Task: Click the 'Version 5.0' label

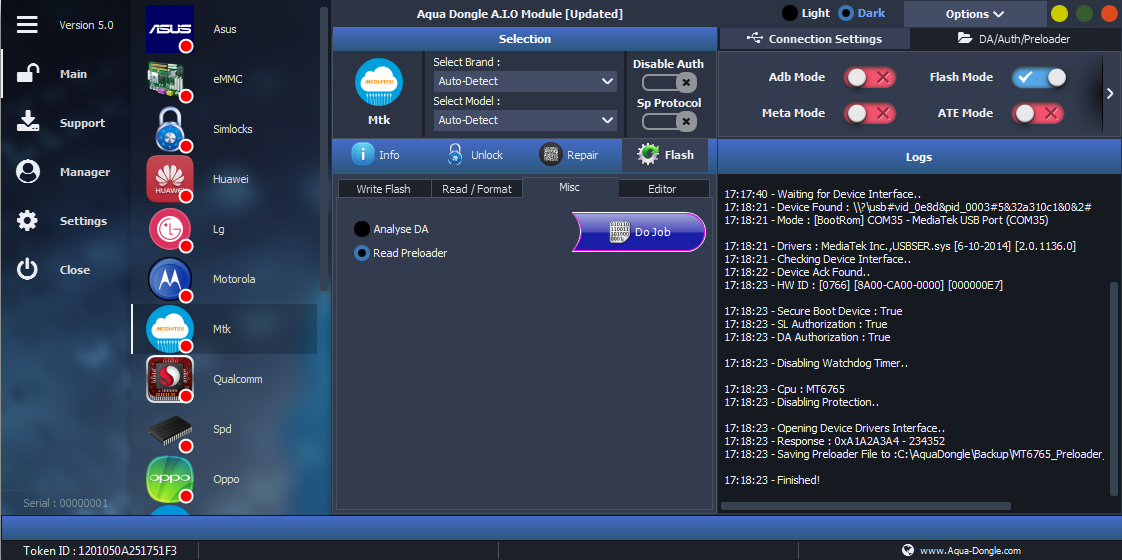Action: pyautogui.click(x=86, y=25)
